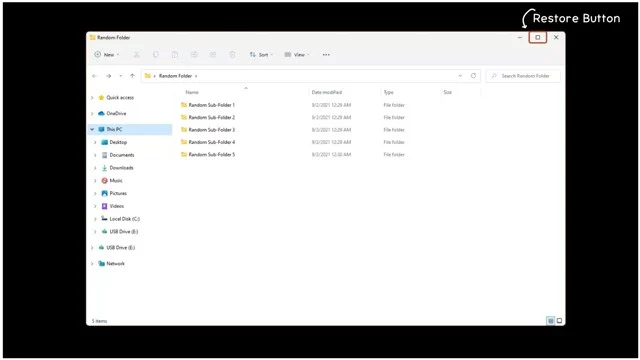Click the Random Sub-Folder 3 folder icon
Screen dimensions: 640x360
click(184, 130)
